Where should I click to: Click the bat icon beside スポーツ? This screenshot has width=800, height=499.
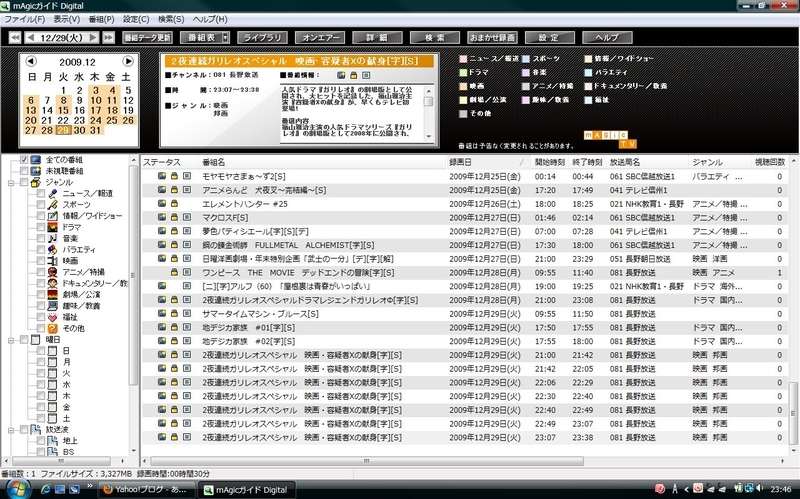(53, 205)
